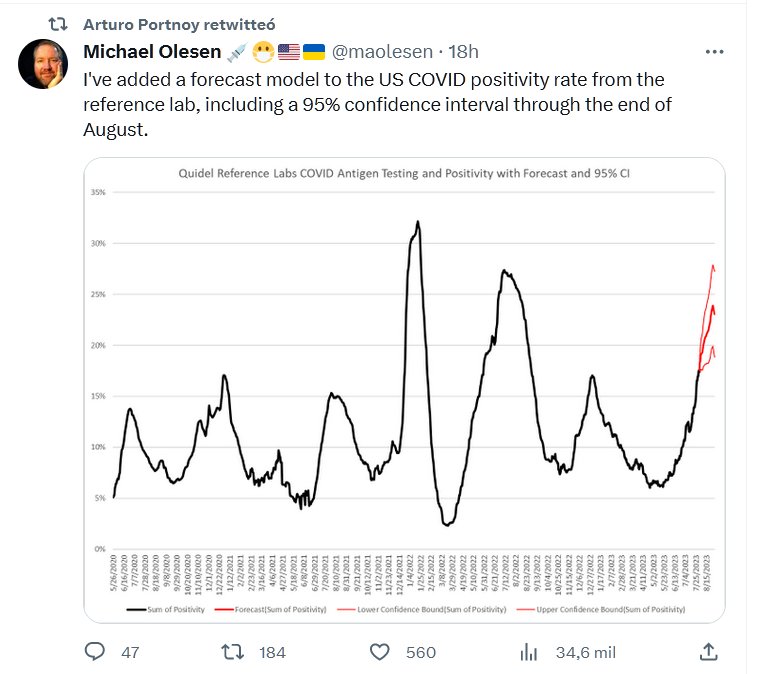This screenshot has height=674, width=760.
Task: Click the 47 replies count
Action: (x=129, y=652)
